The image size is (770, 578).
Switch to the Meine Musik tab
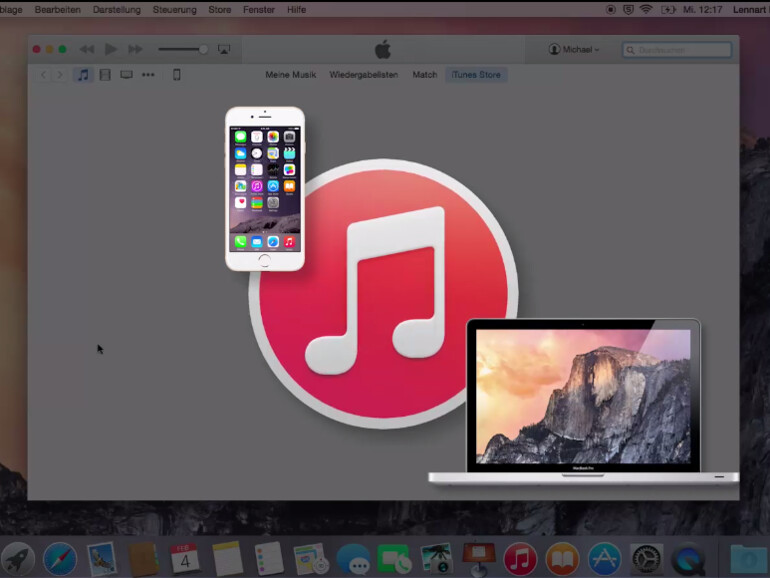pos(291,75)
